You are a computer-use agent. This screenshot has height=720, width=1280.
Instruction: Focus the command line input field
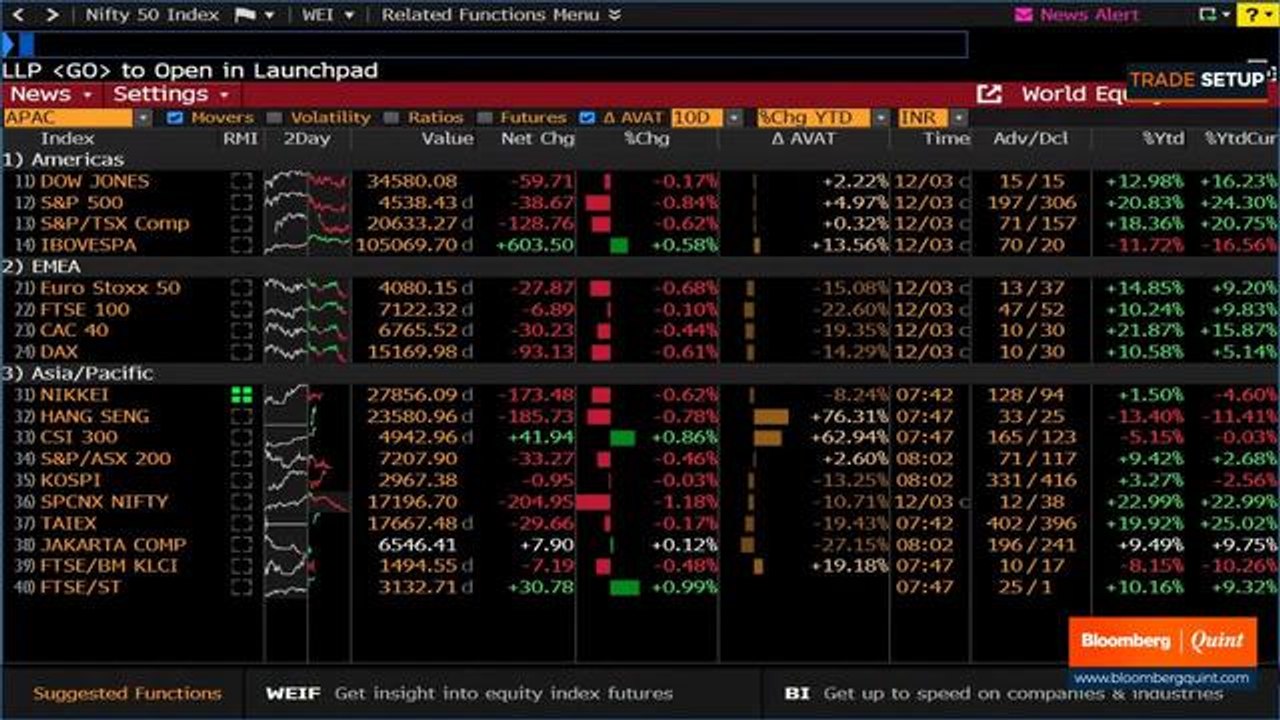pos(485,44)
